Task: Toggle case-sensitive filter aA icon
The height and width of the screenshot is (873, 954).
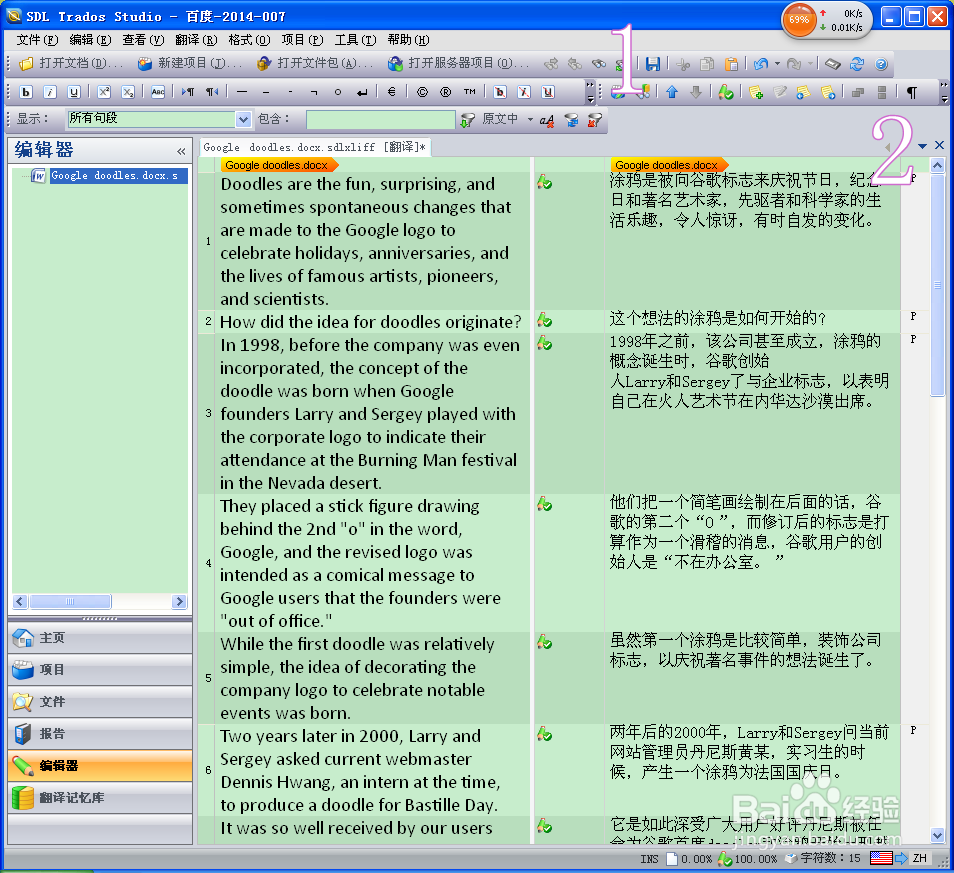Action: [x=546, y=120]
